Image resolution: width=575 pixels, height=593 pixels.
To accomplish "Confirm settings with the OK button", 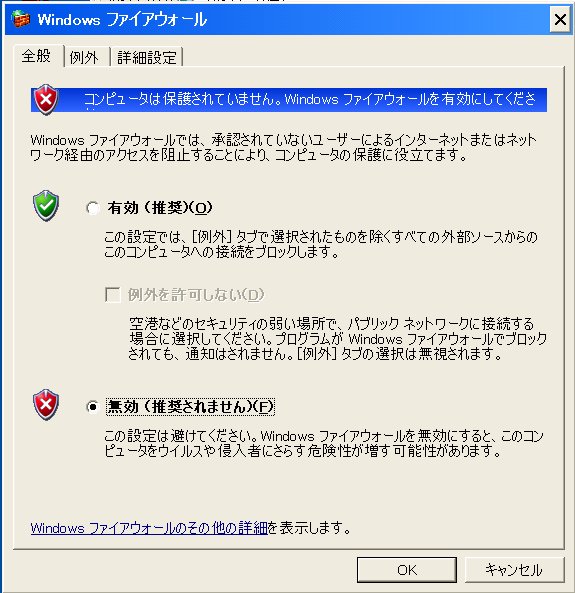I will tap(407, 570).
